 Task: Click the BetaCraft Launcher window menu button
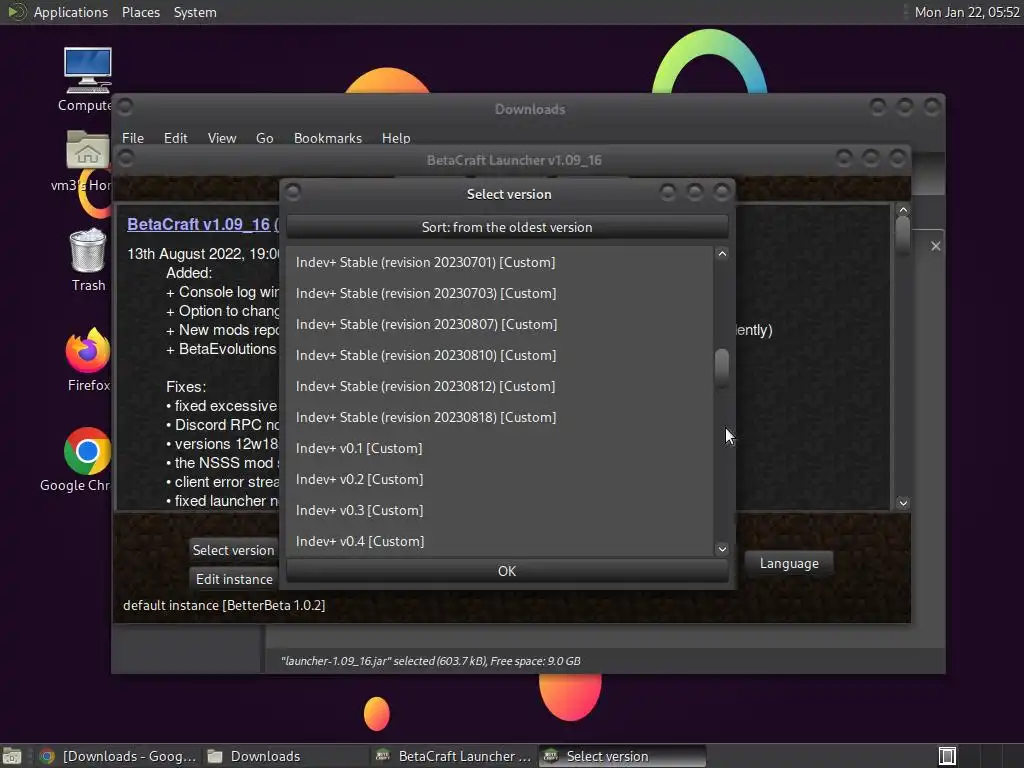[126, 158]
